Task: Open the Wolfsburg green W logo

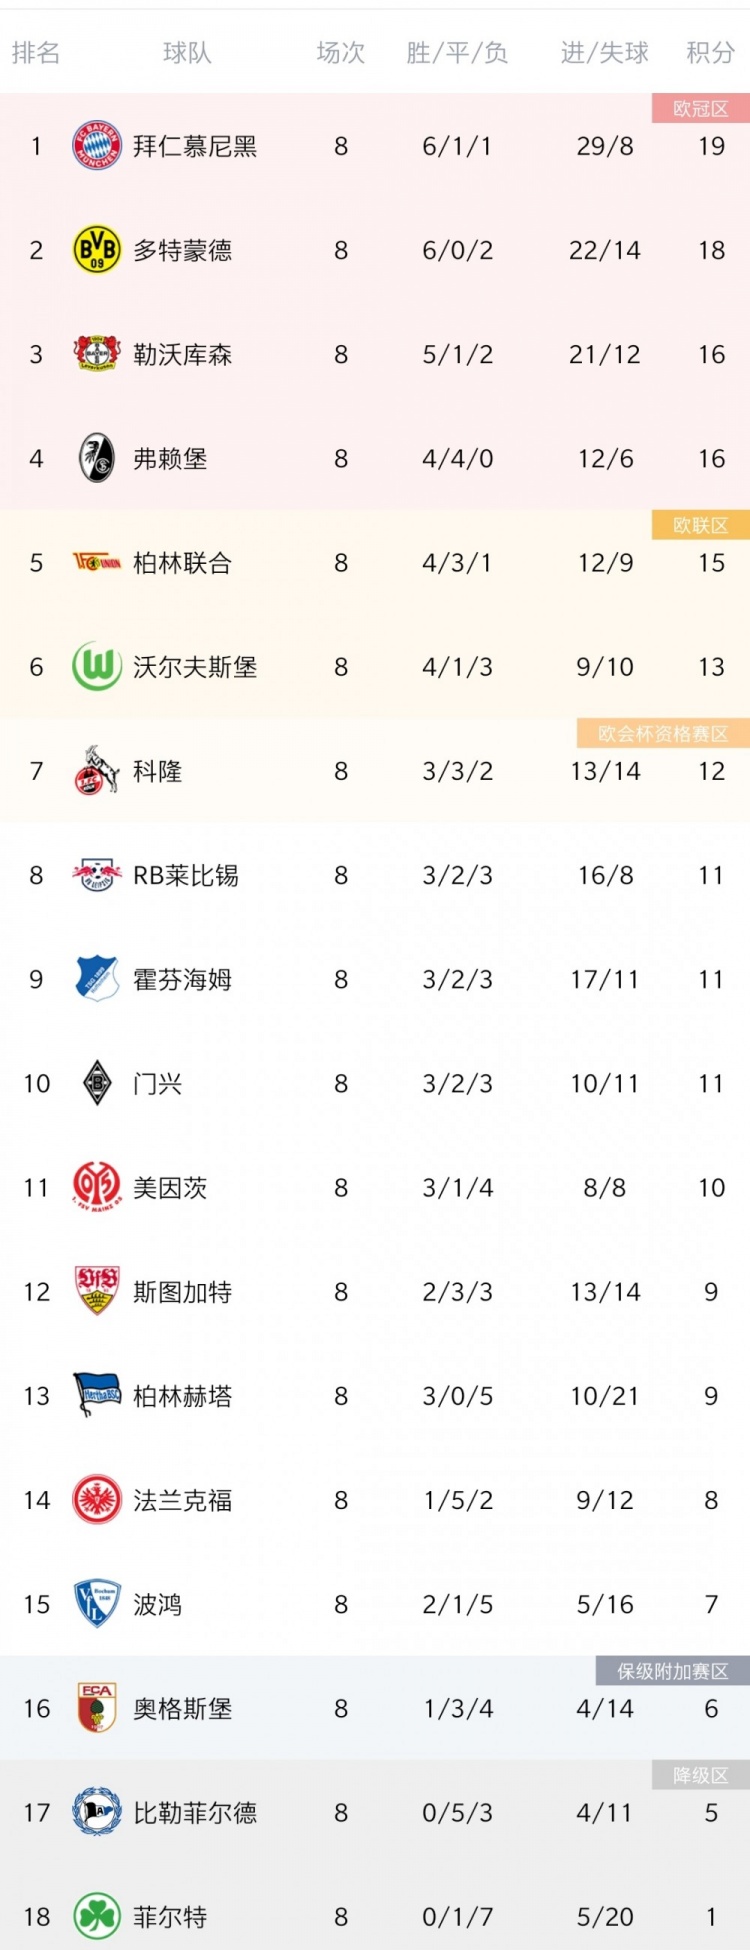Action: click(97, 667)
